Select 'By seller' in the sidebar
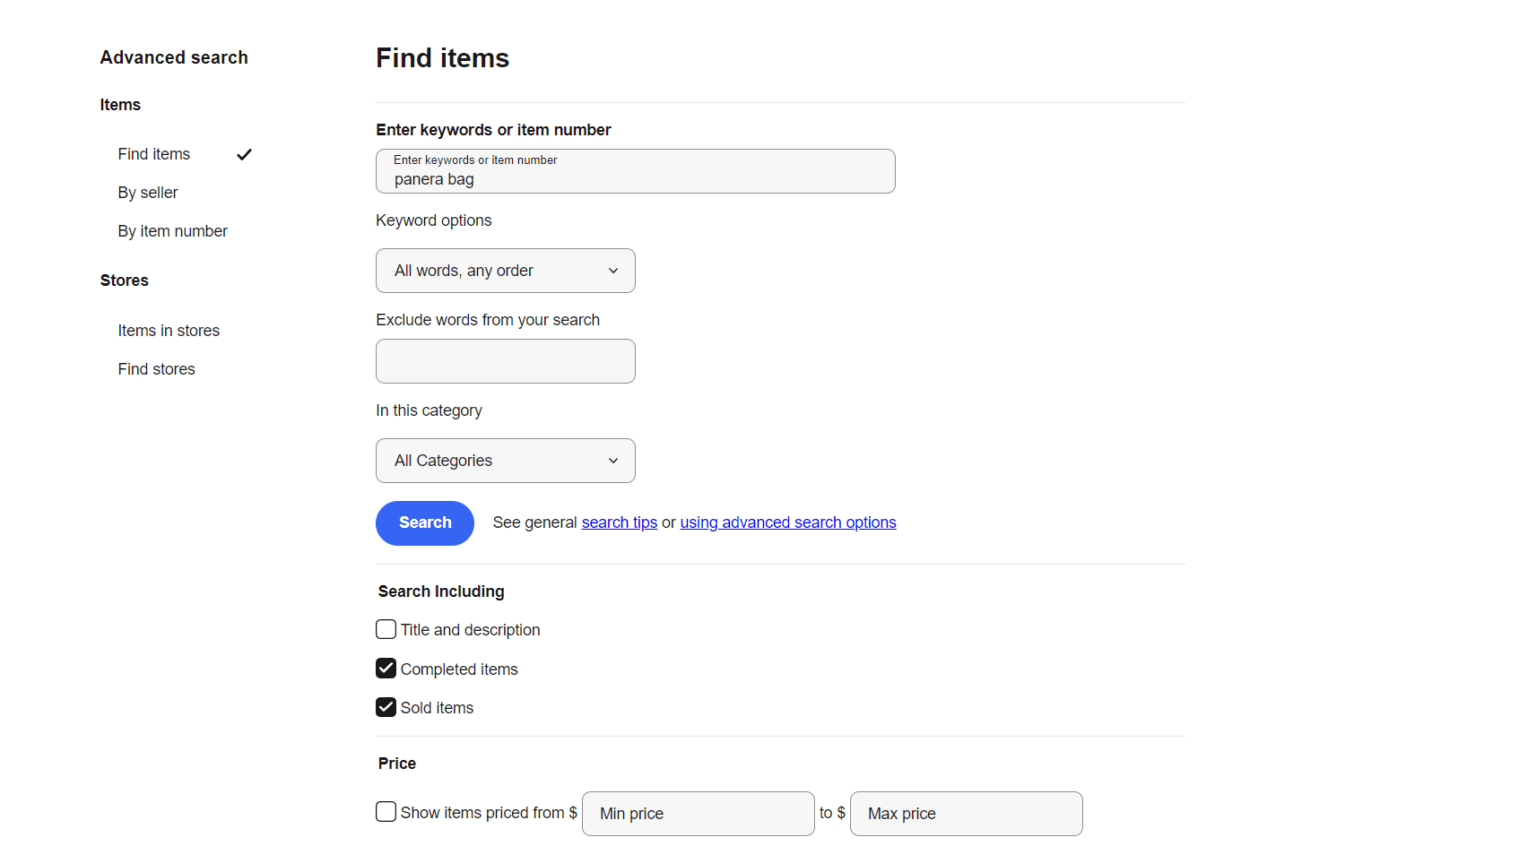The width and height of the screenshot is (1536, 846). (147, 192)
